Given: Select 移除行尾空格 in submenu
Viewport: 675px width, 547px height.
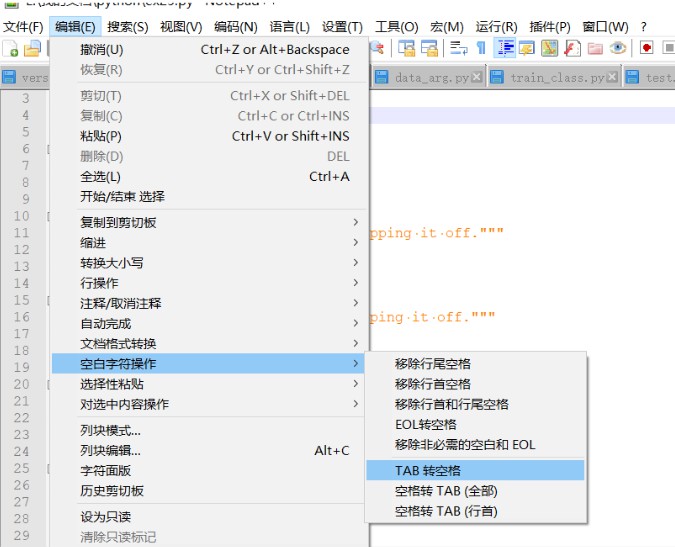Looking at the screenshot, I should pyautogui.click(x=475, y=364).
